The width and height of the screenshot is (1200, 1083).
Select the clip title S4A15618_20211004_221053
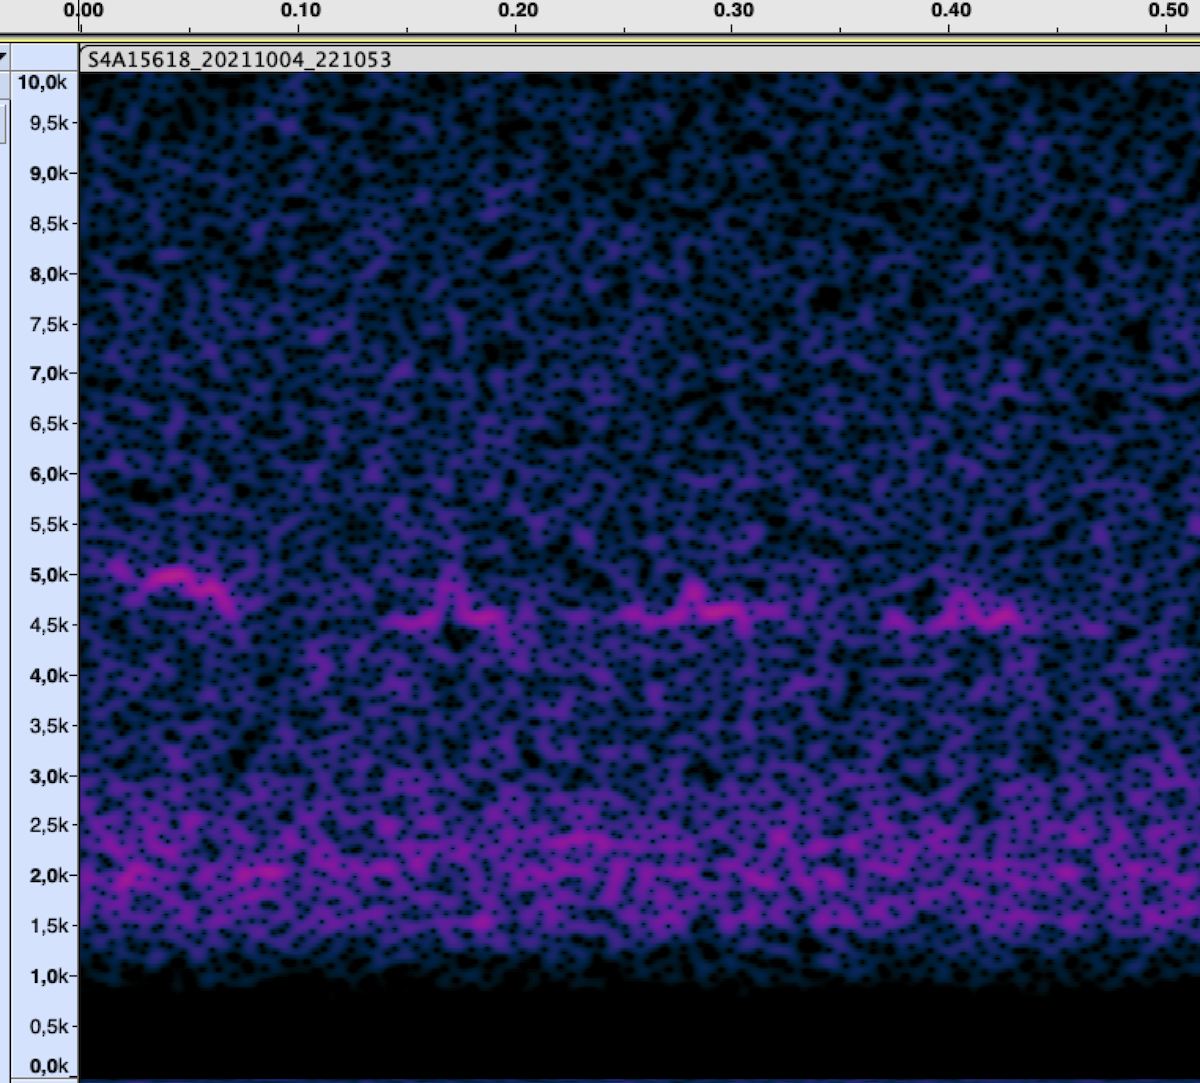point(240,60)
